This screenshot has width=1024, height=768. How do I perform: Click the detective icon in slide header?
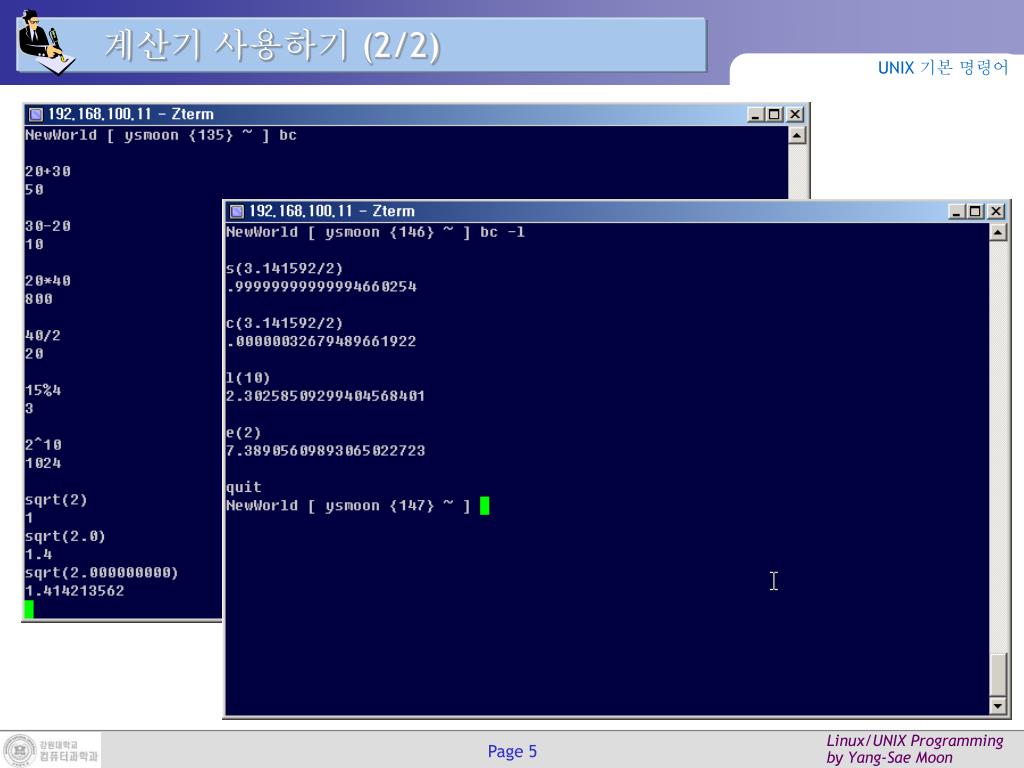(x=46, y=42)
